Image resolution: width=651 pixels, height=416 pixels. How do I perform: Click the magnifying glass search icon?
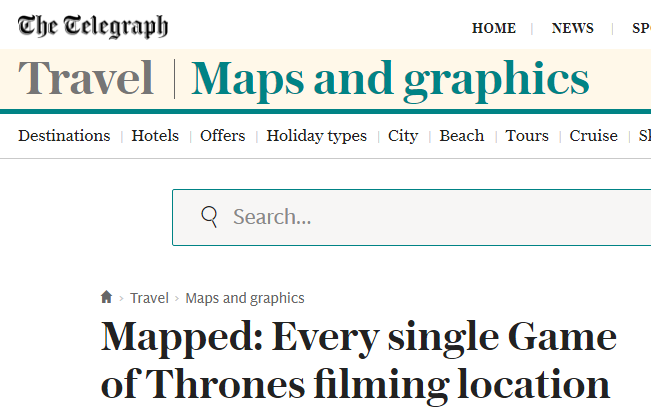click(209, 217)
